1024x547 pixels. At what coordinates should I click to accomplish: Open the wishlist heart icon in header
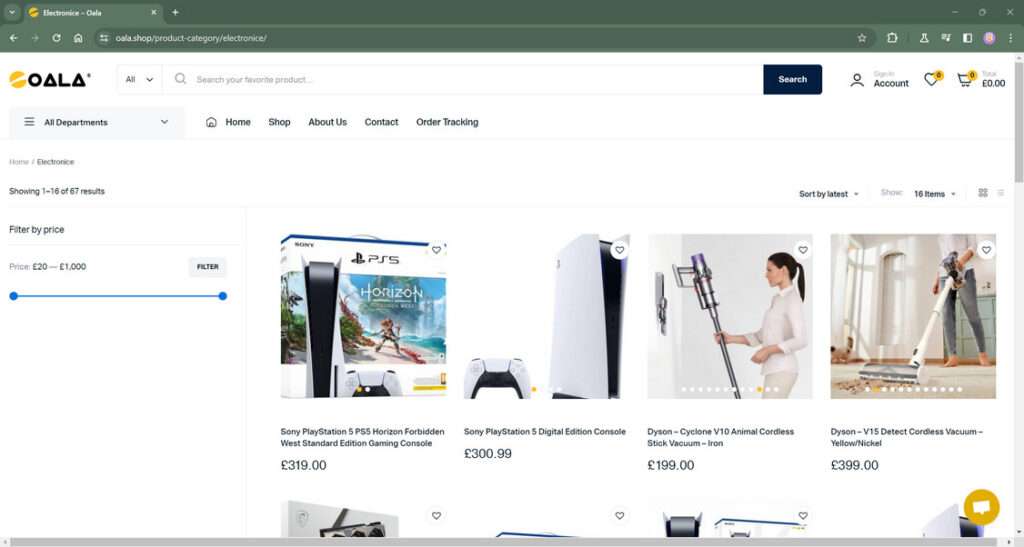932,80
